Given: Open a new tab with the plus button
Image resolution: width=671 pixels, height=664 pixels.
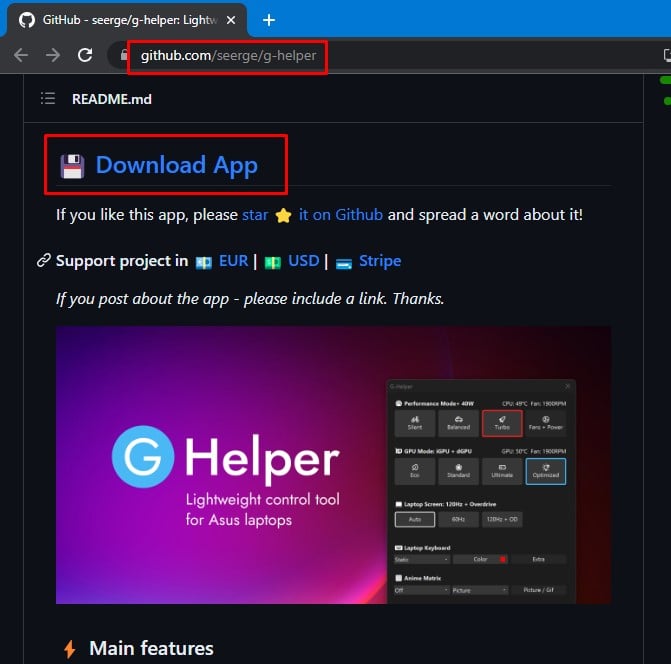Looking at the screenshot, I should coord(269,20).
